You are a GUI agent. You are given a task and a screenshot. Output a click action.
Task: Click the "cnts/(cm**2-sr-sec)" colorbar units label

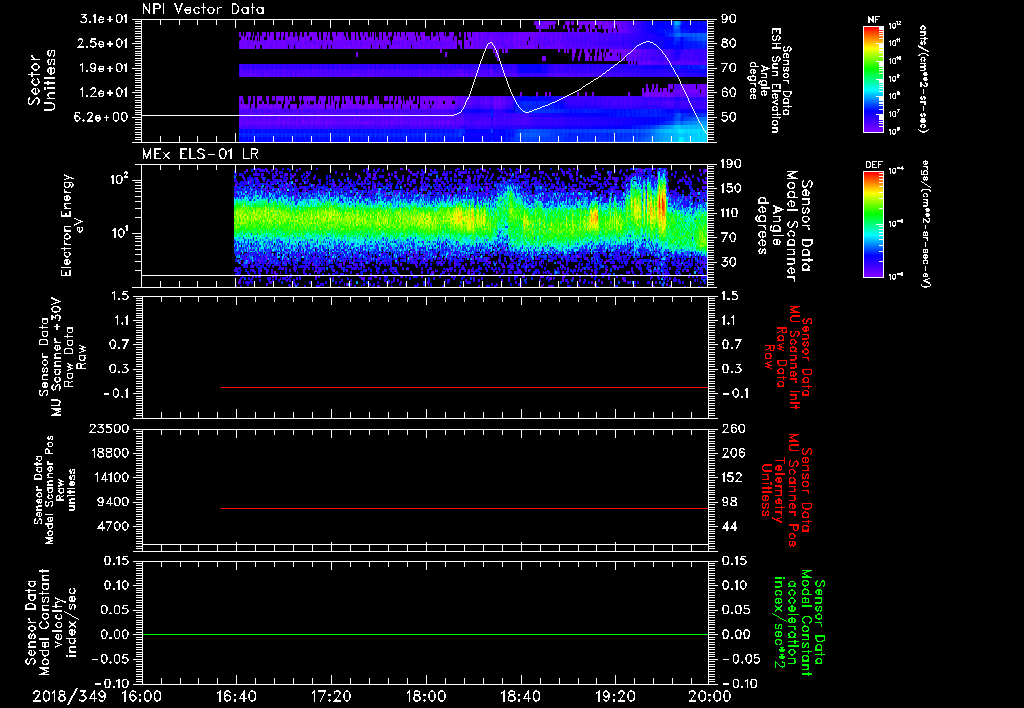[x=923, y=78]
